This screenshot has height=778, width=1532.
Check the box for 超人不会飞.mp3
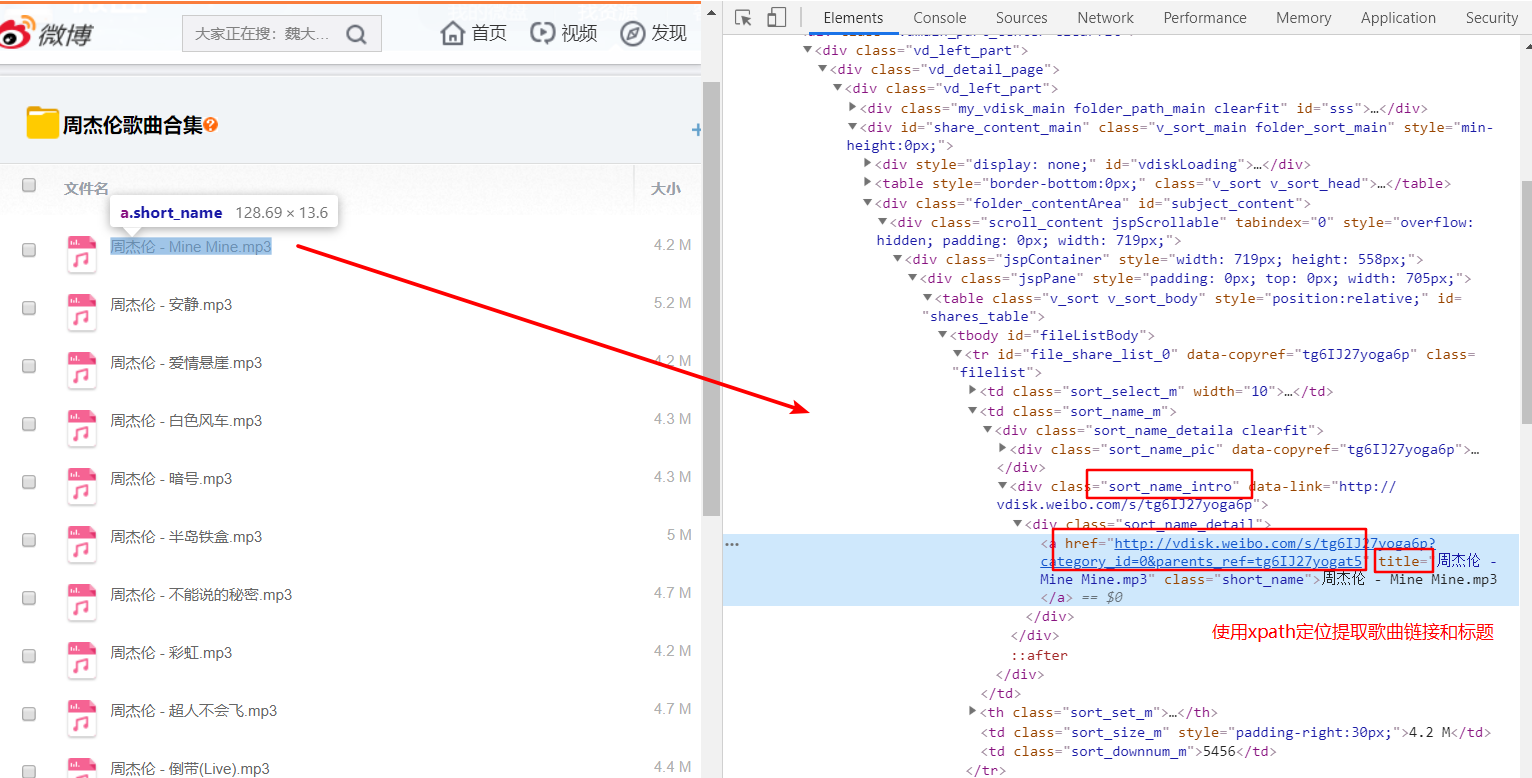click(29, 714)
